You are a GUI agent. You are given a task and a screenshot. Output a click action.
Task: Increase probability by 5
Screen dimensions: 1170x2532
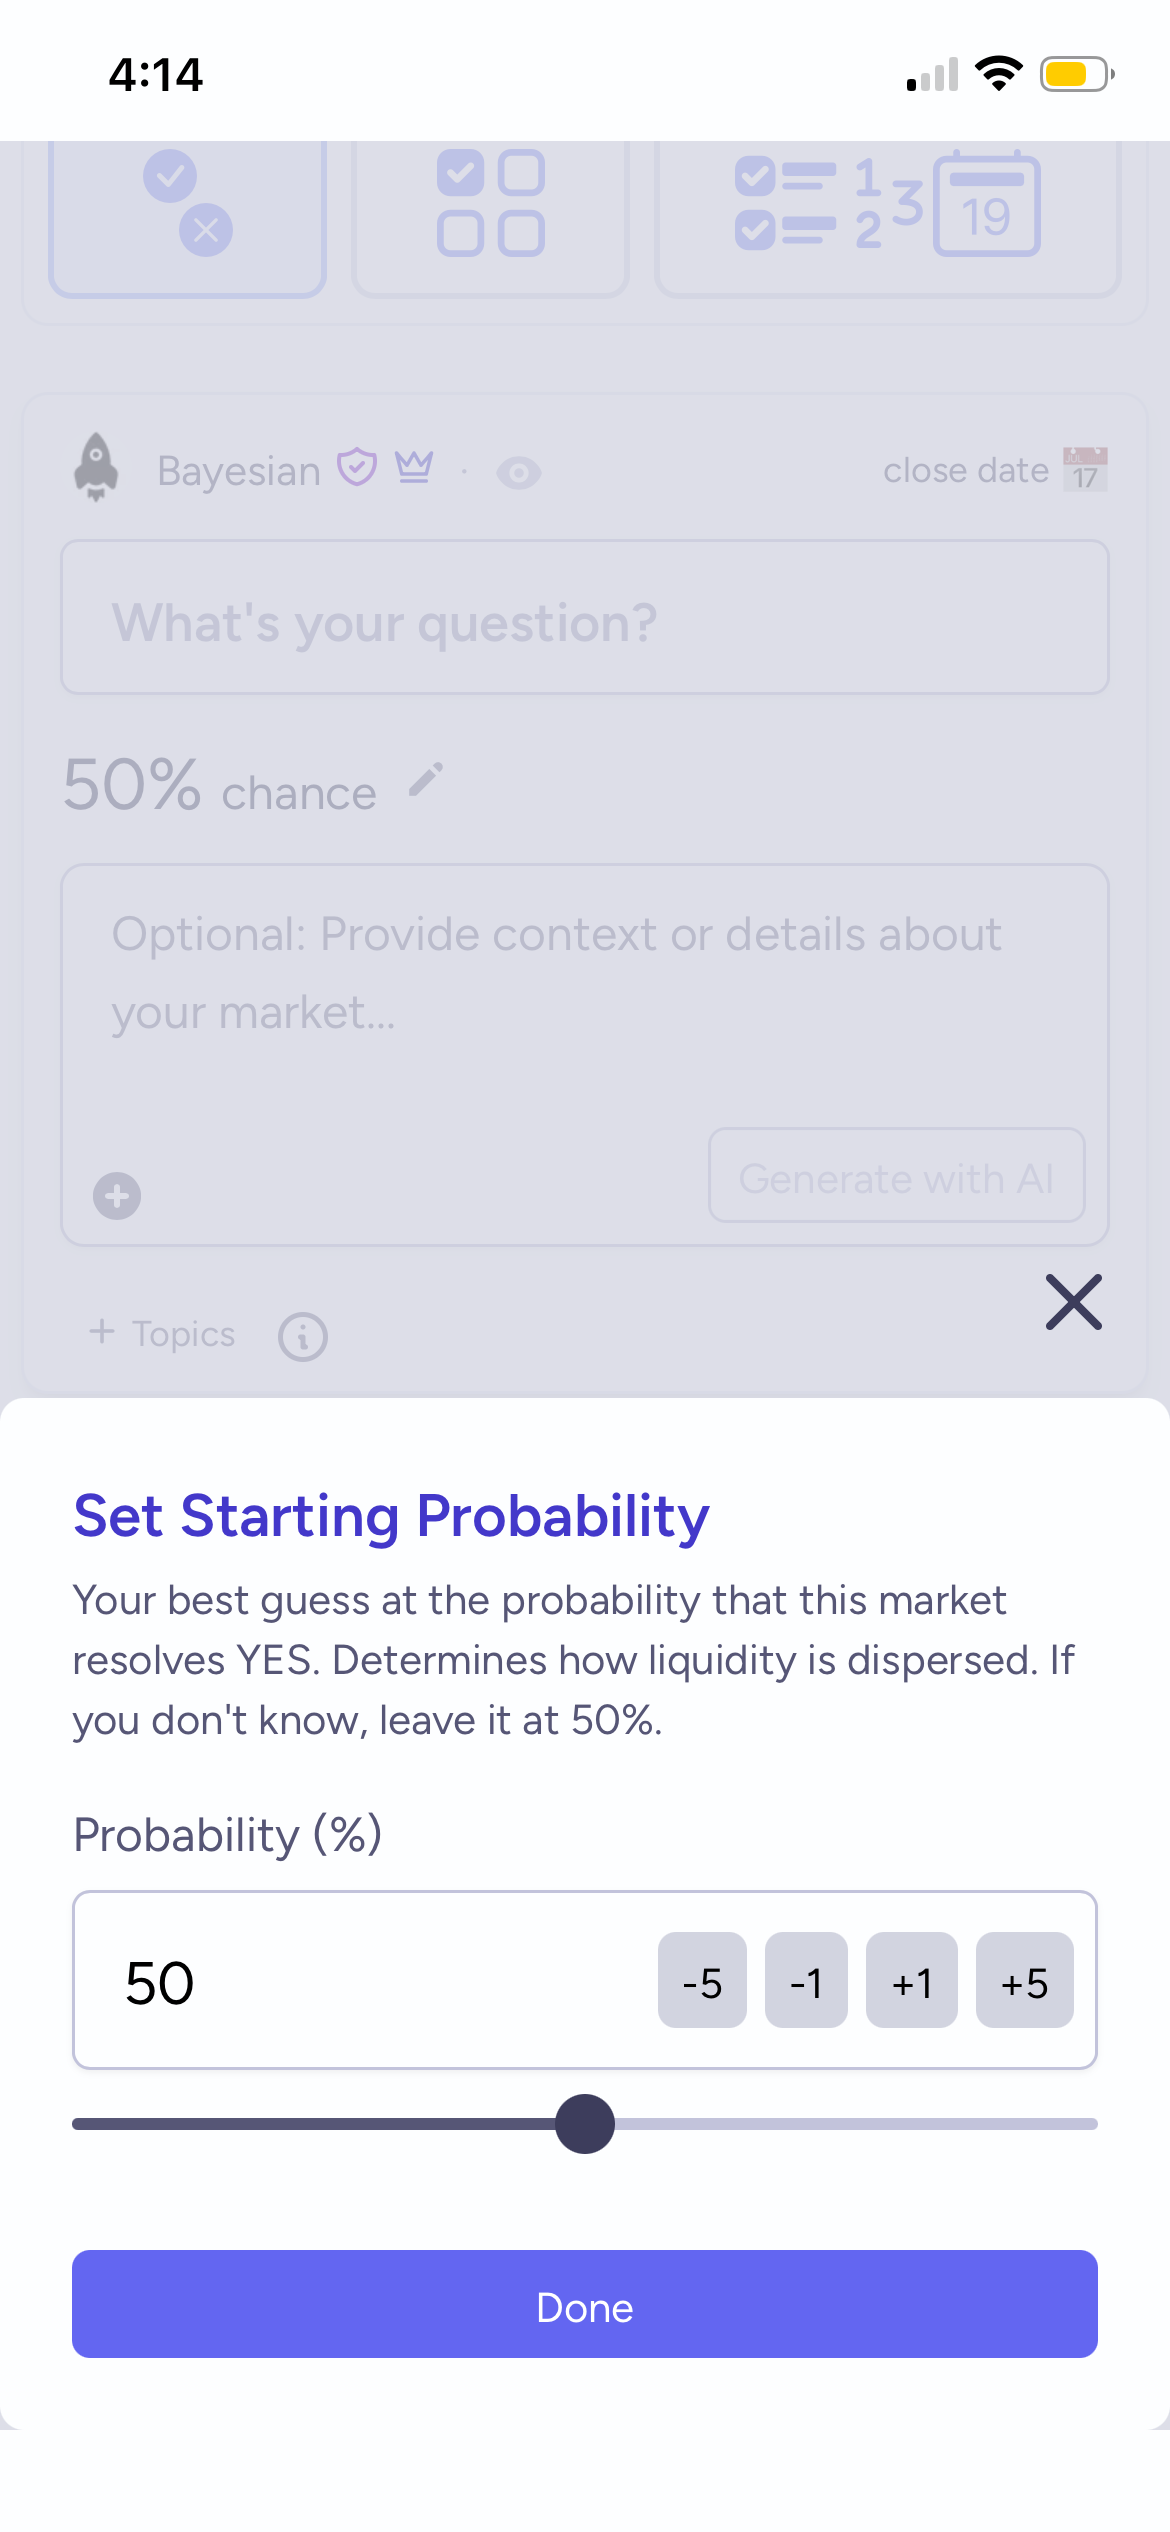click(x=1024, y=1981)
